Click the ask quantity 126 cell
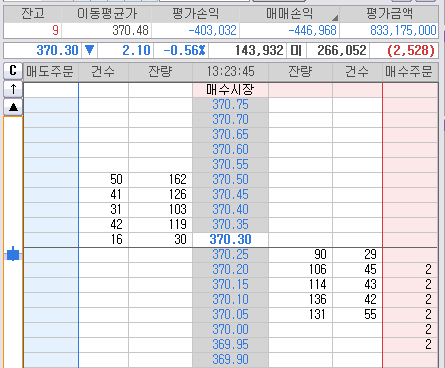445x368 pixels. [x=160, y=195]
